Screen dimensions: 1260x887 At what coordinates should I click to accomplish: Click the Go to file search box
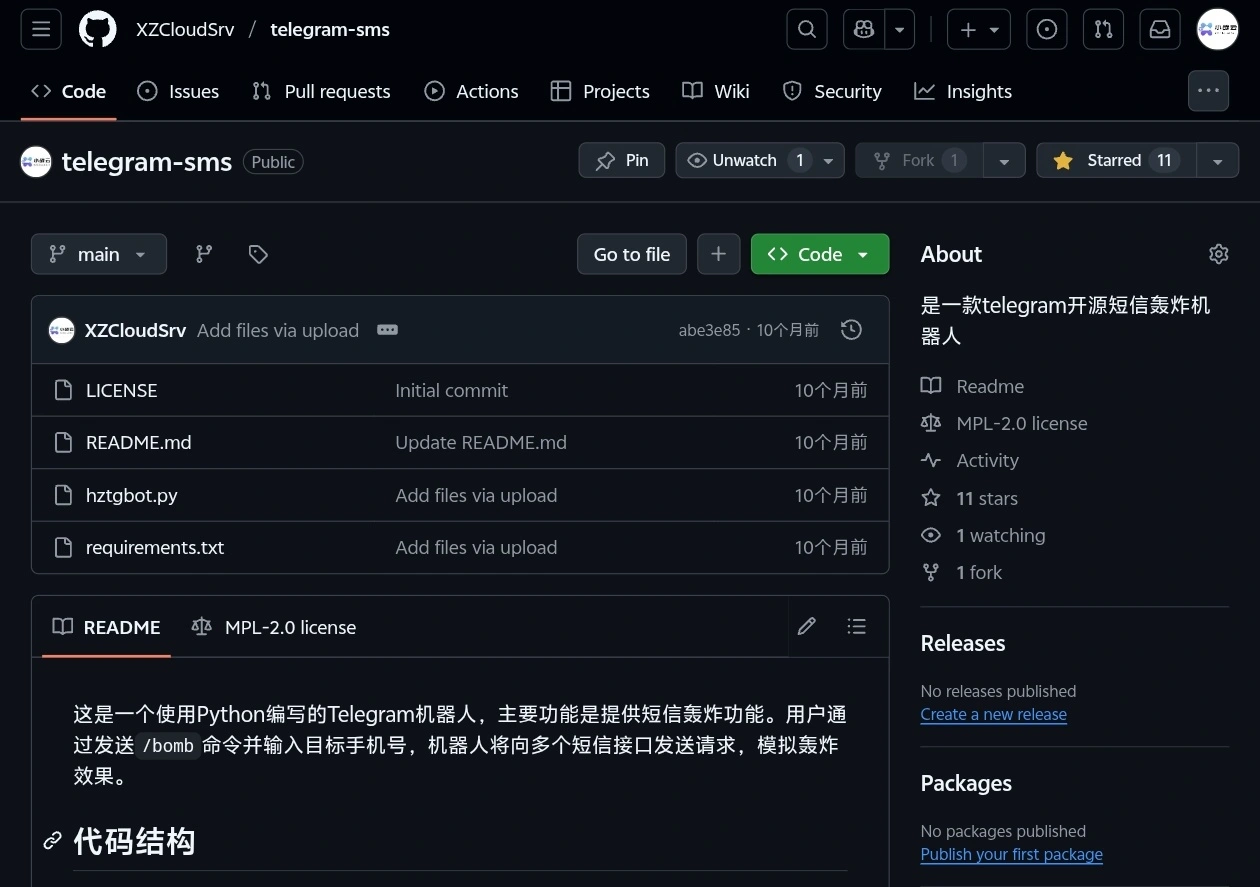point(631,254)
